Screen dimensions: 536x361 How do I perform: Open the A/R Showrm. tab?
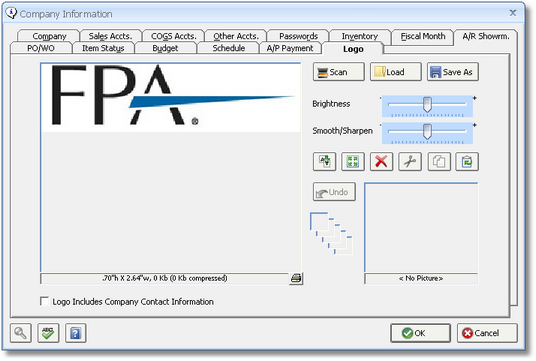click(486, 36)
